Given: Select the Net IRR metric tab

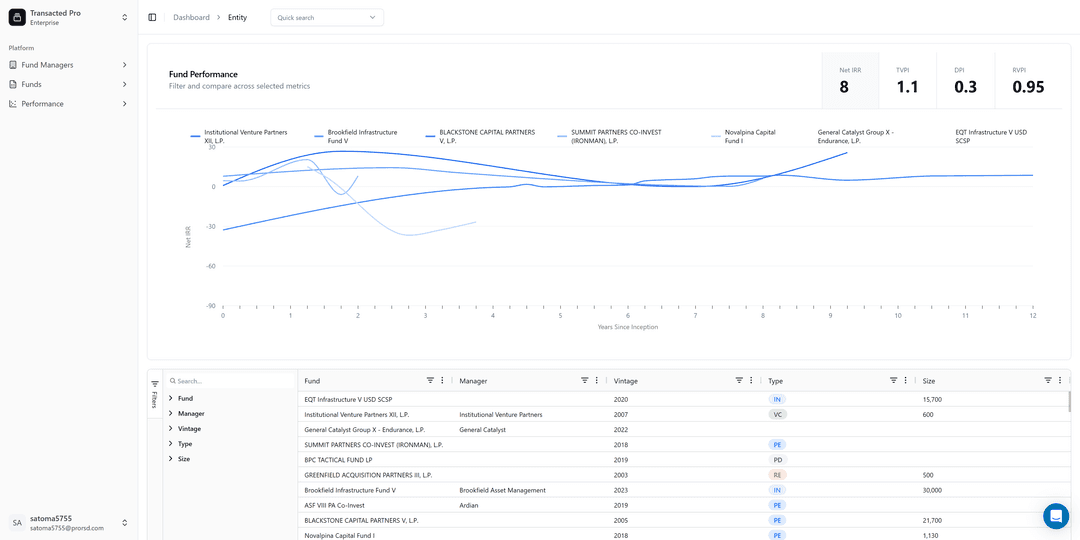Looking at the screenshot, I should click(850, 80).
